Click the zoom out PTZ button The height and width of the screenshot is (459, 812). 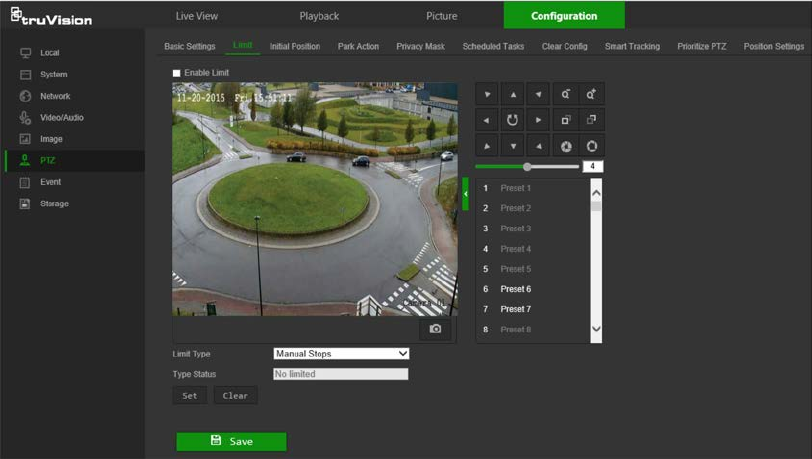[x=565, y=94]
